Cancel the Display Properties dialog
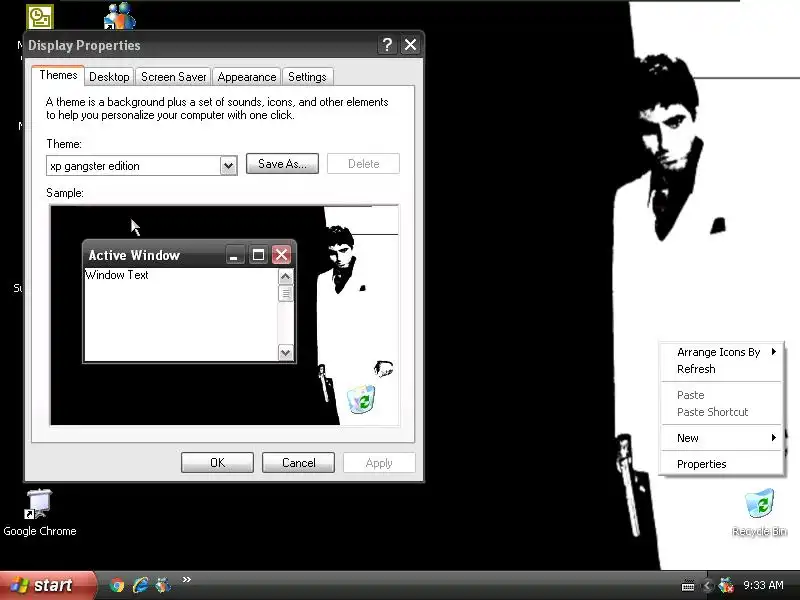This screenshot has height=600, width=800. tap(298, 463)
